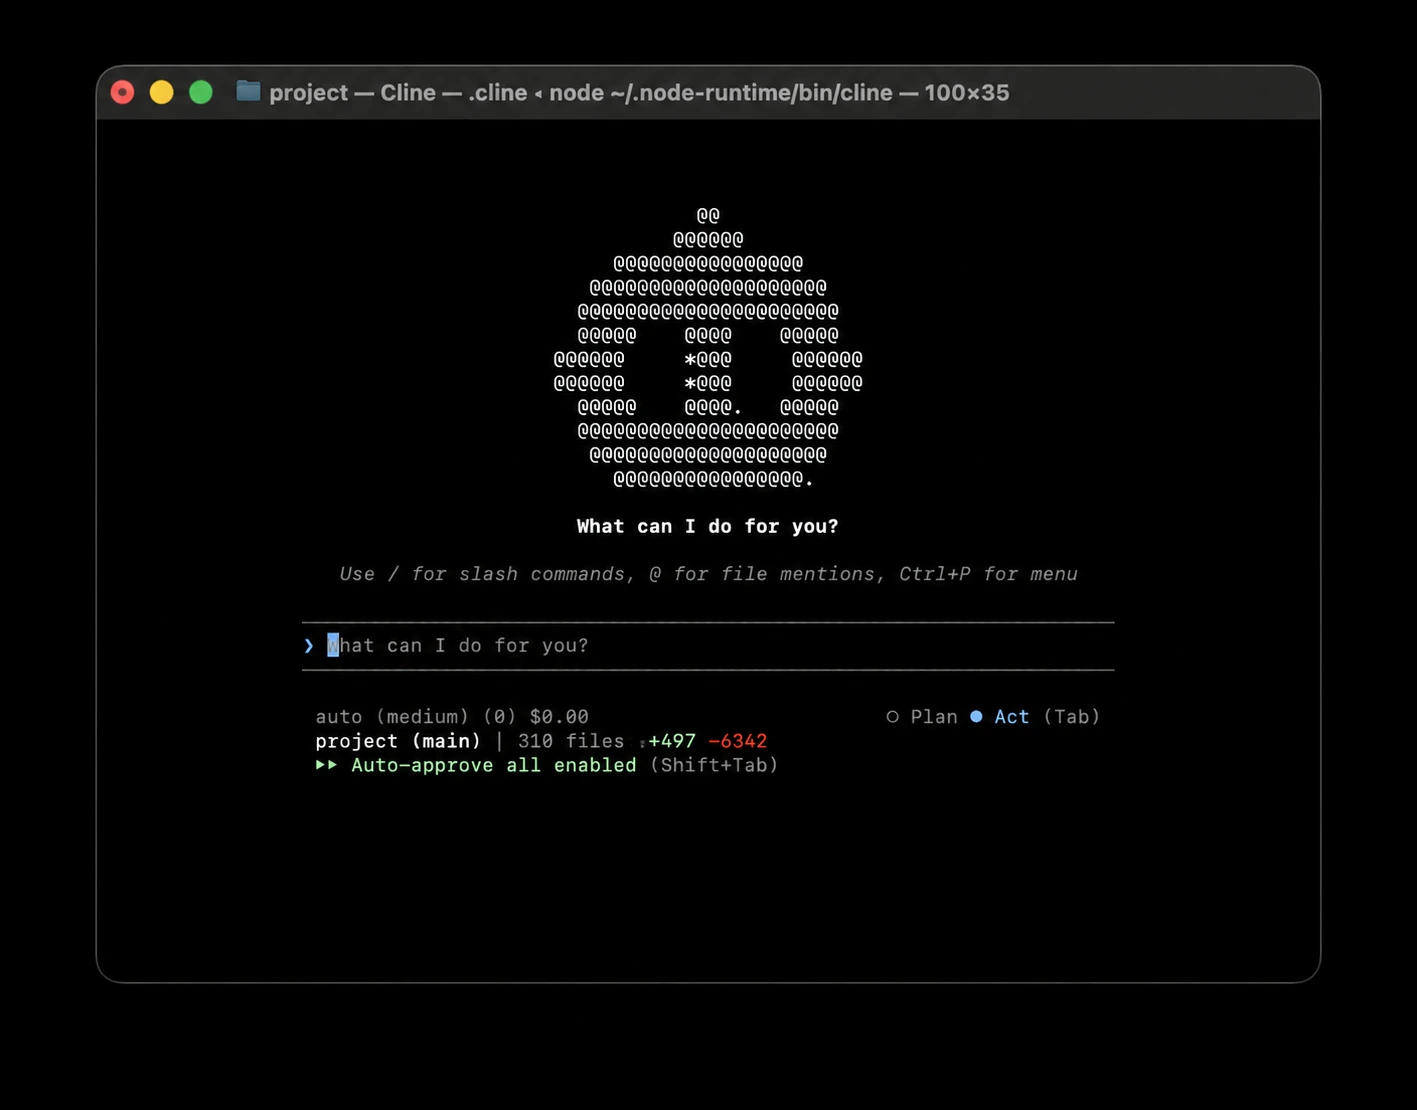Click the '(Shift+Tab)' shortcut hint

pyautogui.click(x=714, y=765)
